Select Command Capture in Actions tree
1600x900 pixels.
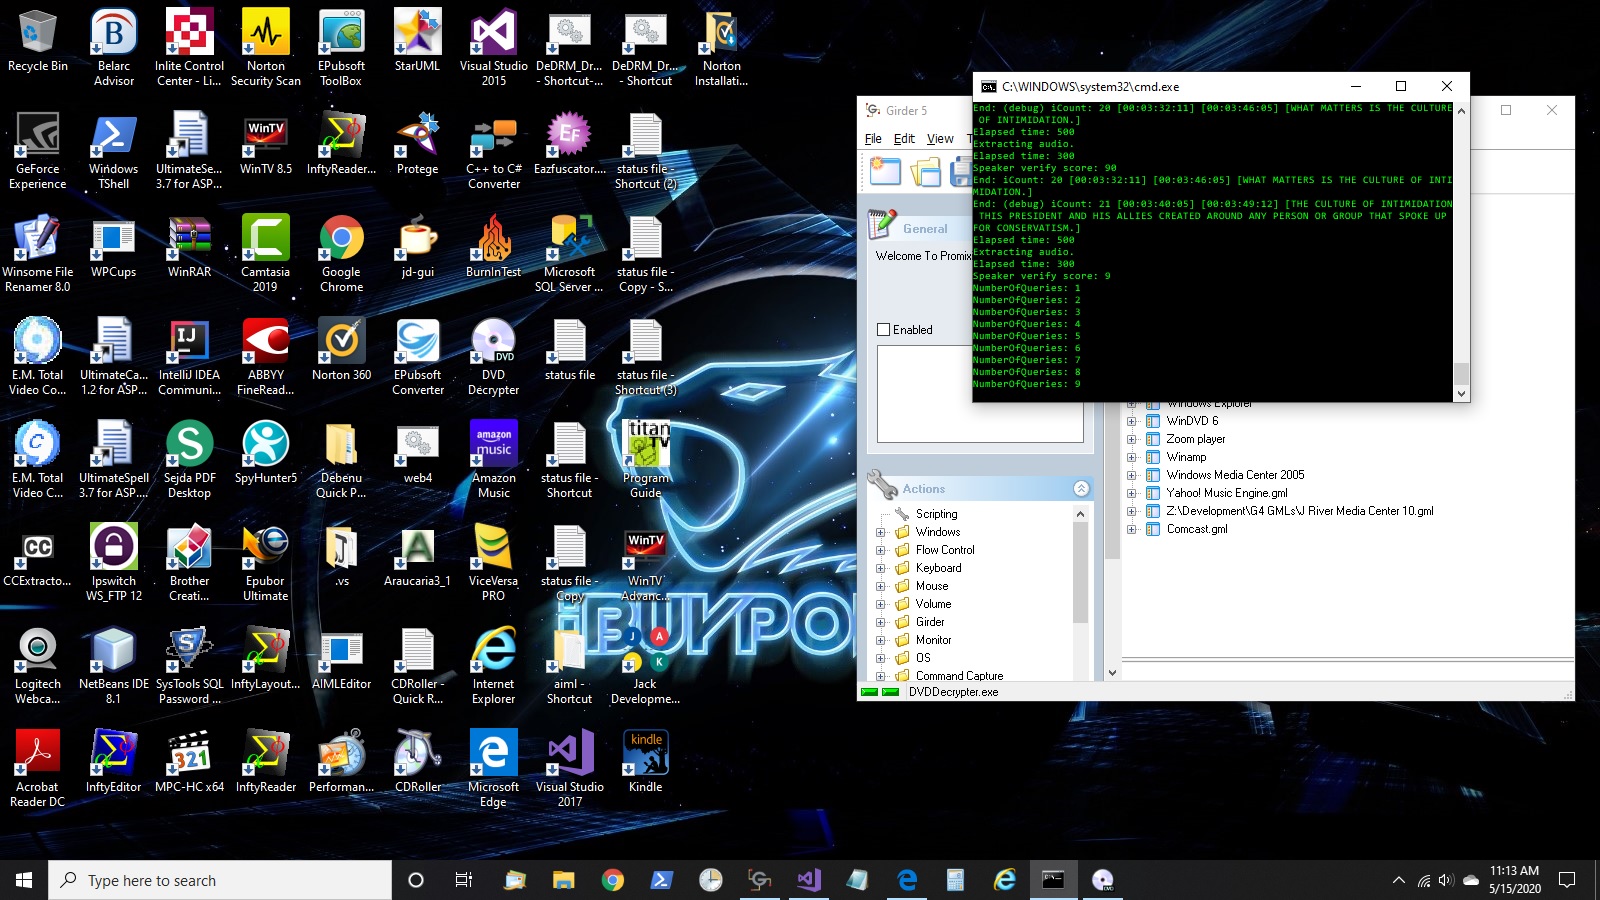[x=959, y=676]
